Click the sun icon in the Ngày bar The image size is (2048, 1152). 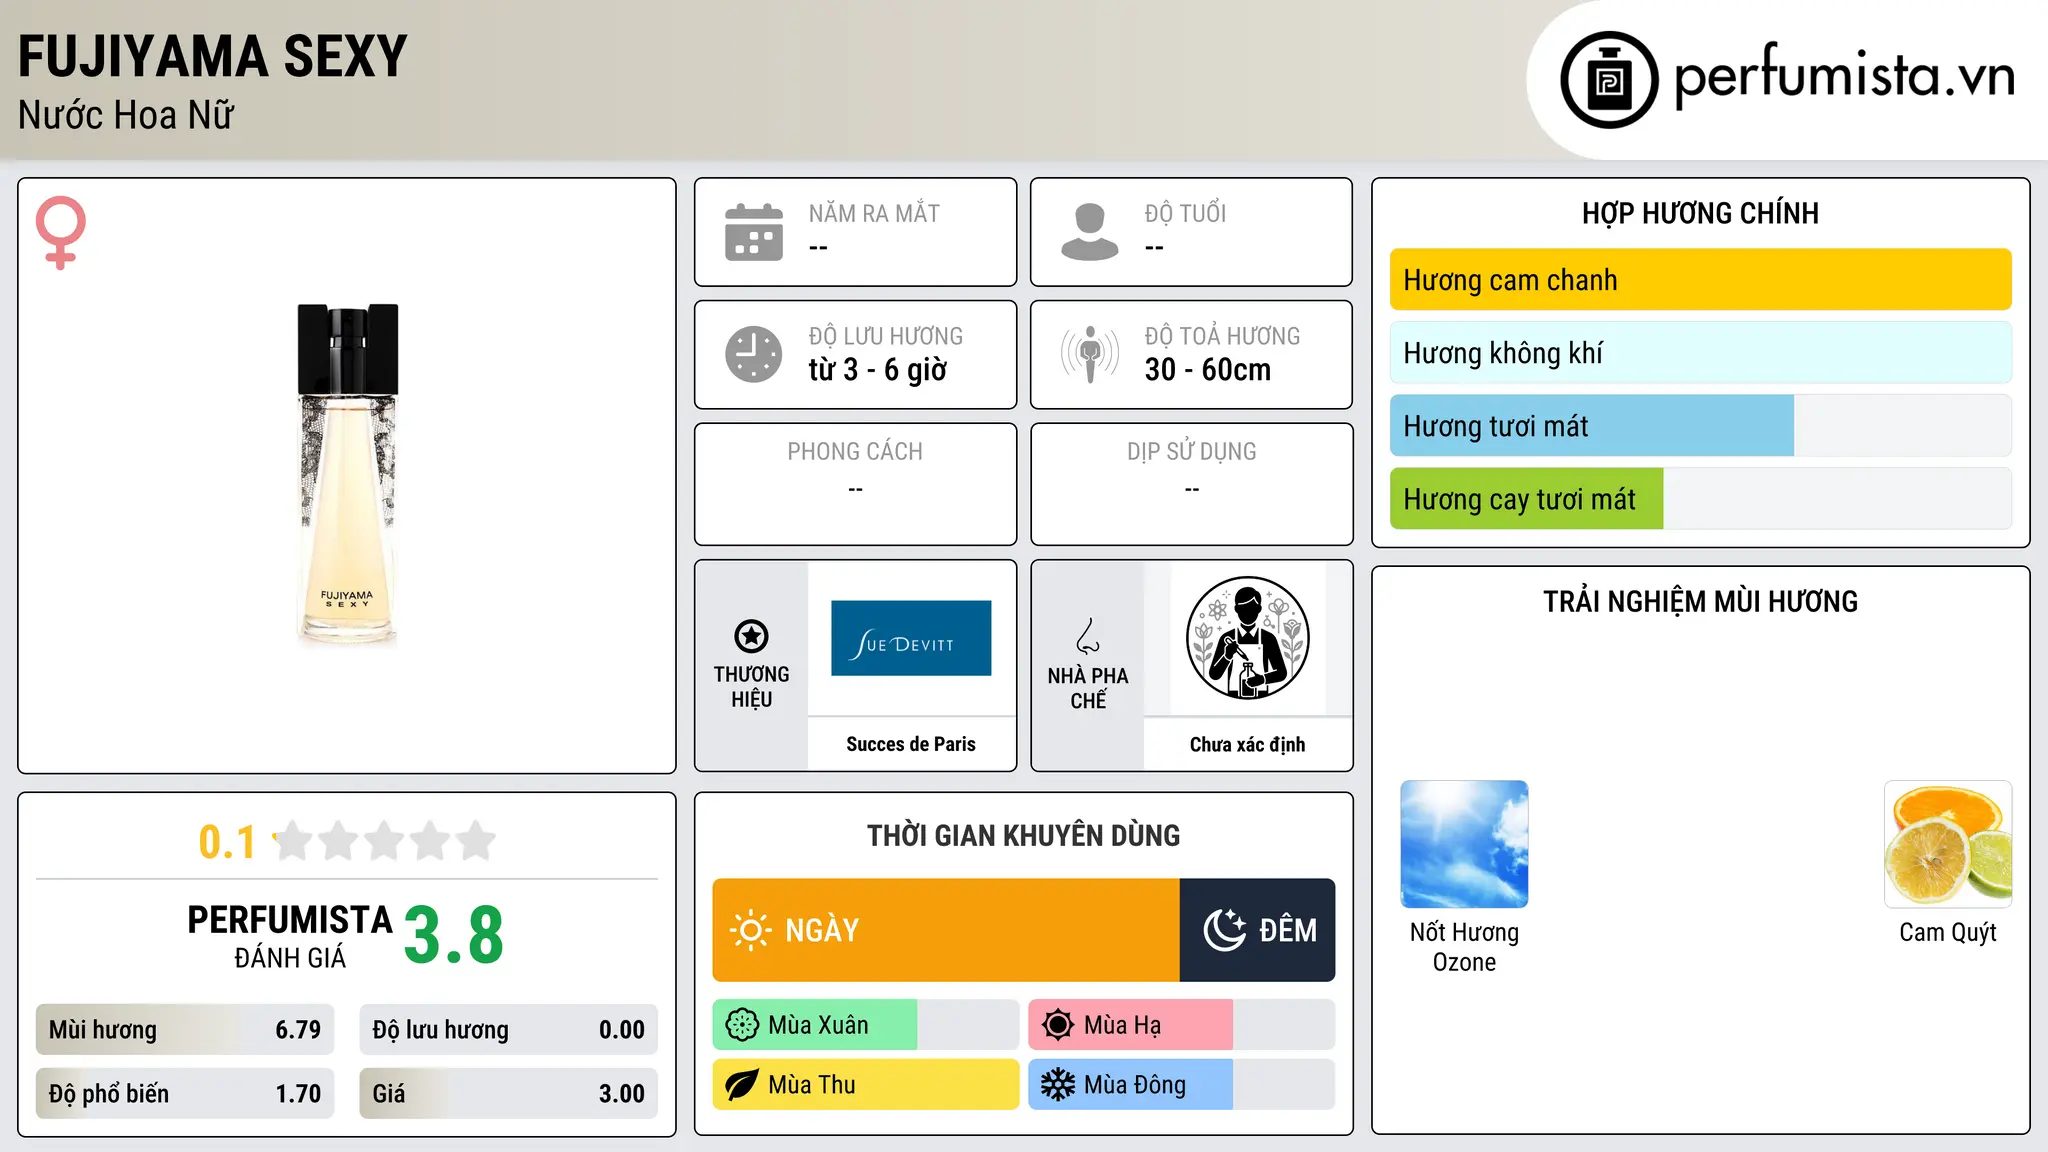click(751, 930)
